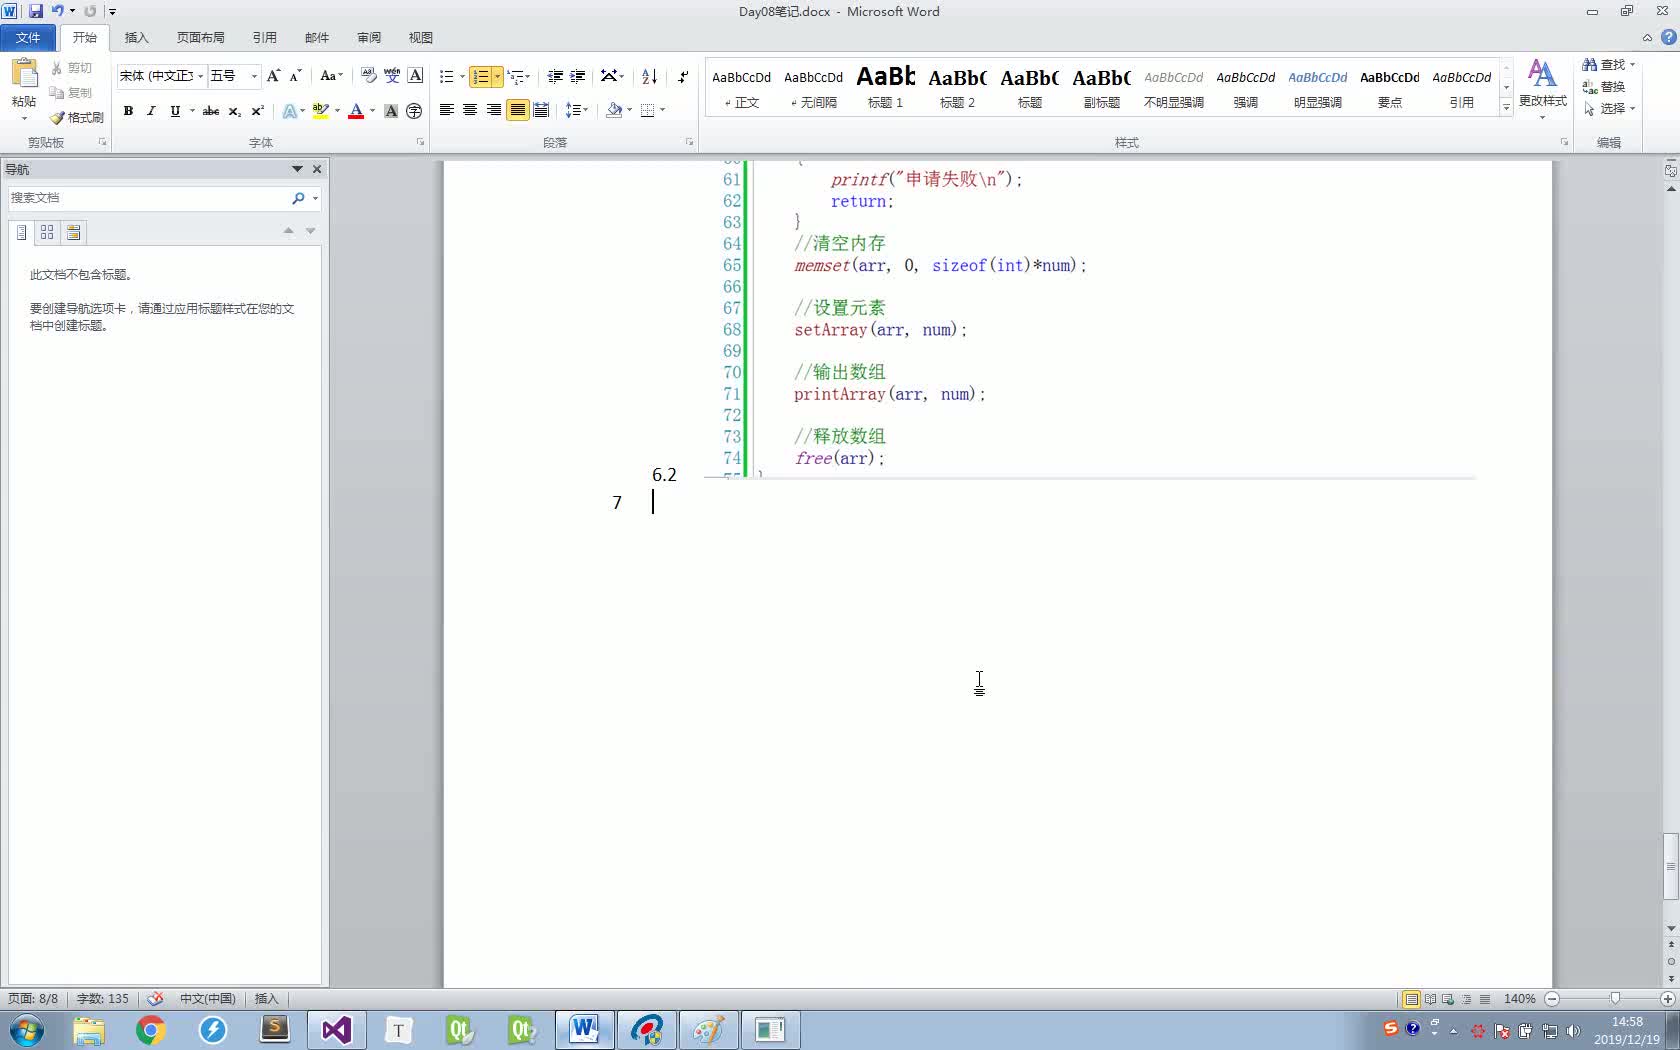Click the multilevel list icon
1680x1050 pixels.
(515, 76)
